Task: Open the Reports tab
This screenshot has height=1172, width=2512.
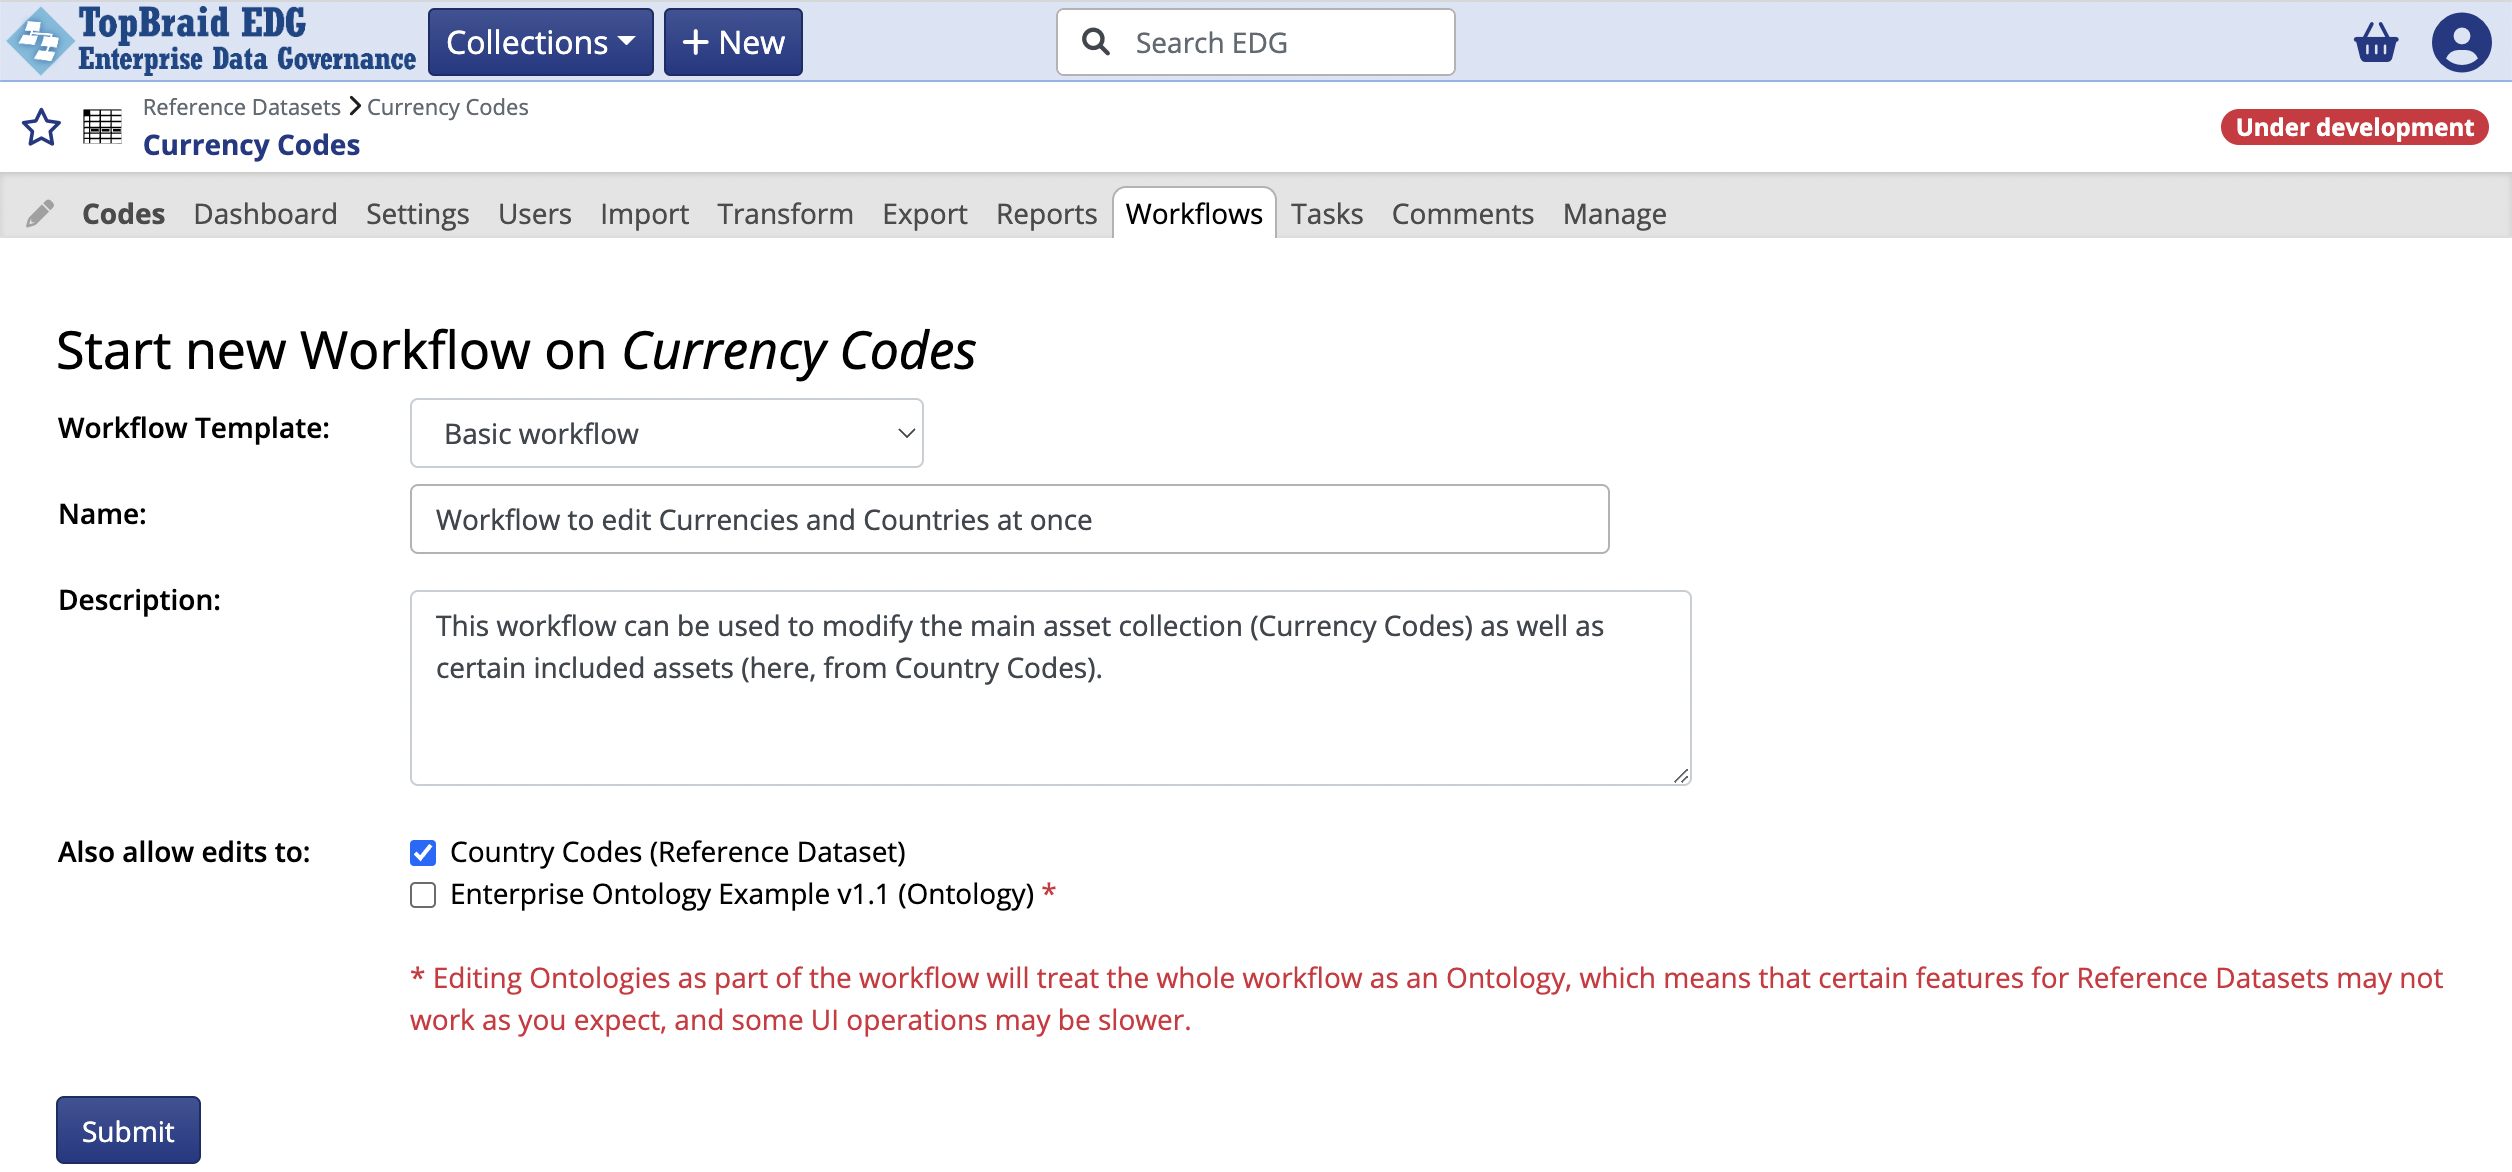Action: [x=1046, y=213]
